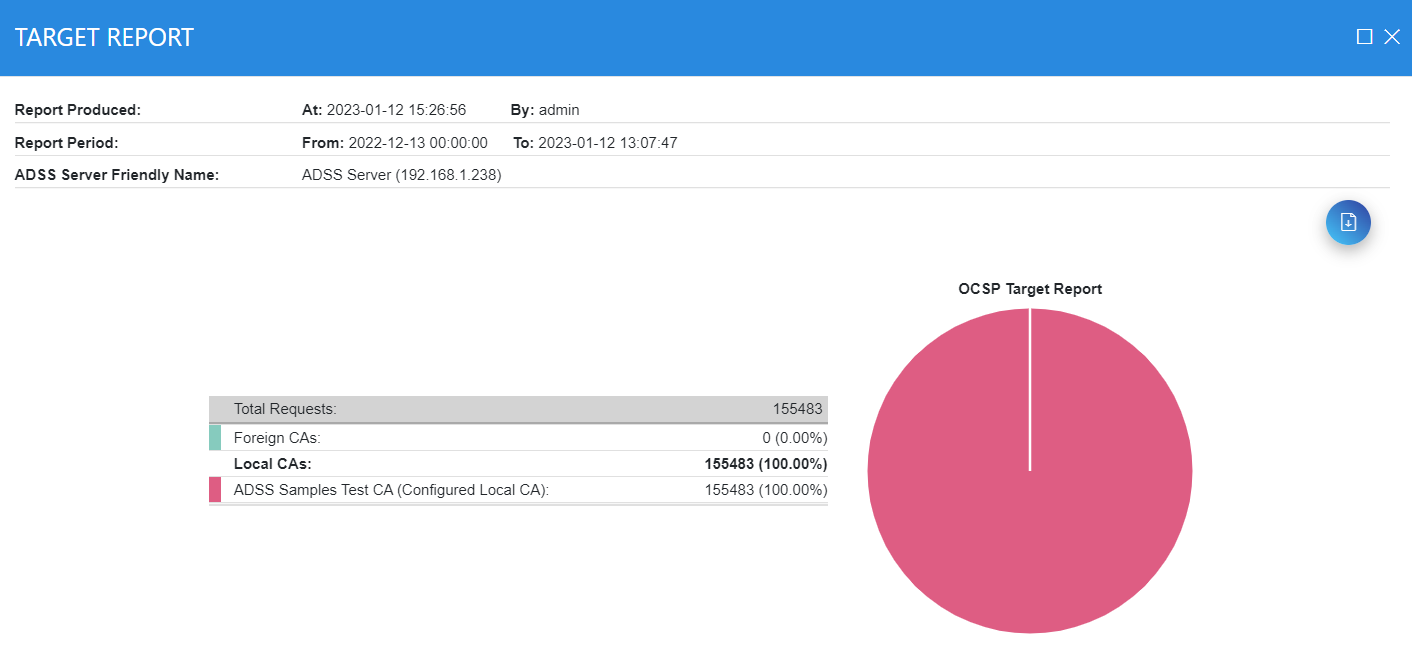Click the pink pie chart slice
Screen dimensions: 1412x670
click(1030, 520)
